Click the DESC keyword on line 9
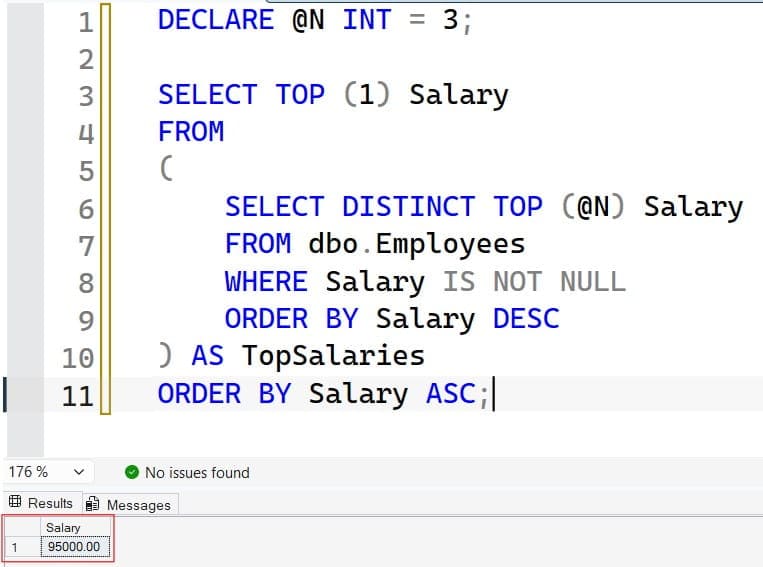This screenshot has width=763, height=567. click(526, 319)
